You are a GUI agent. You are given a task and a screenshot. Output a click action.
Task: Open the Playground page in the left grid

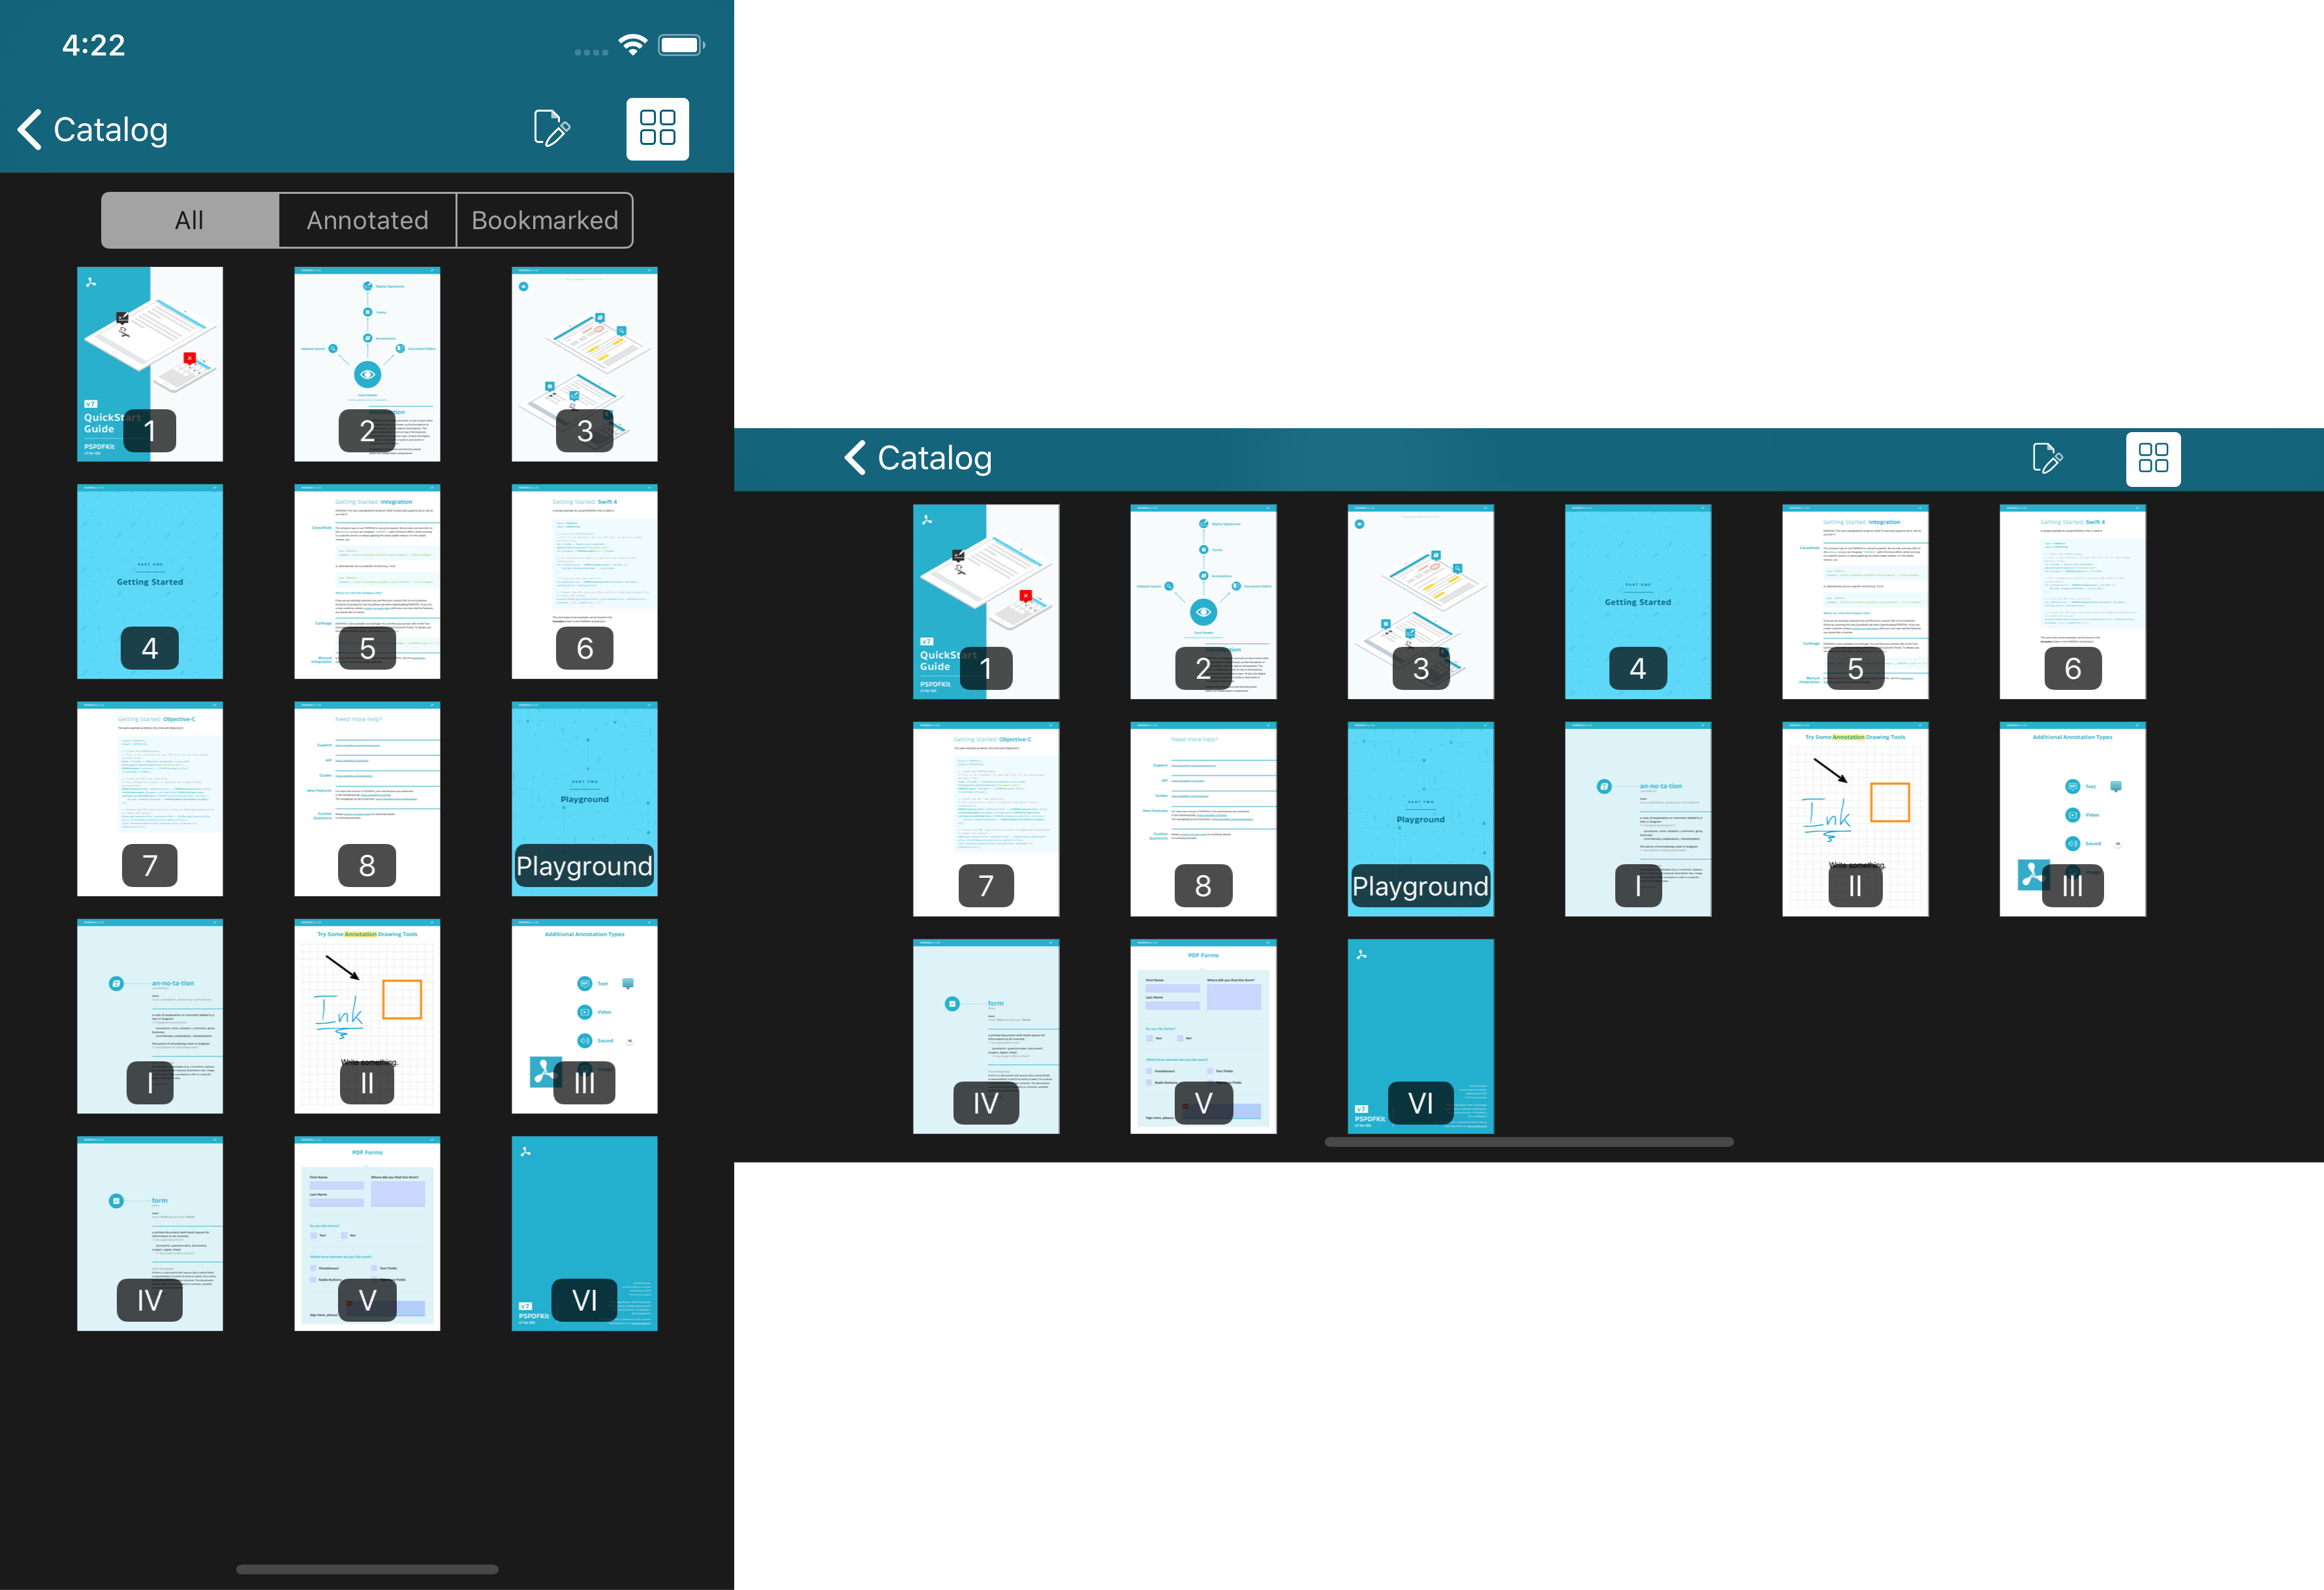584,798
